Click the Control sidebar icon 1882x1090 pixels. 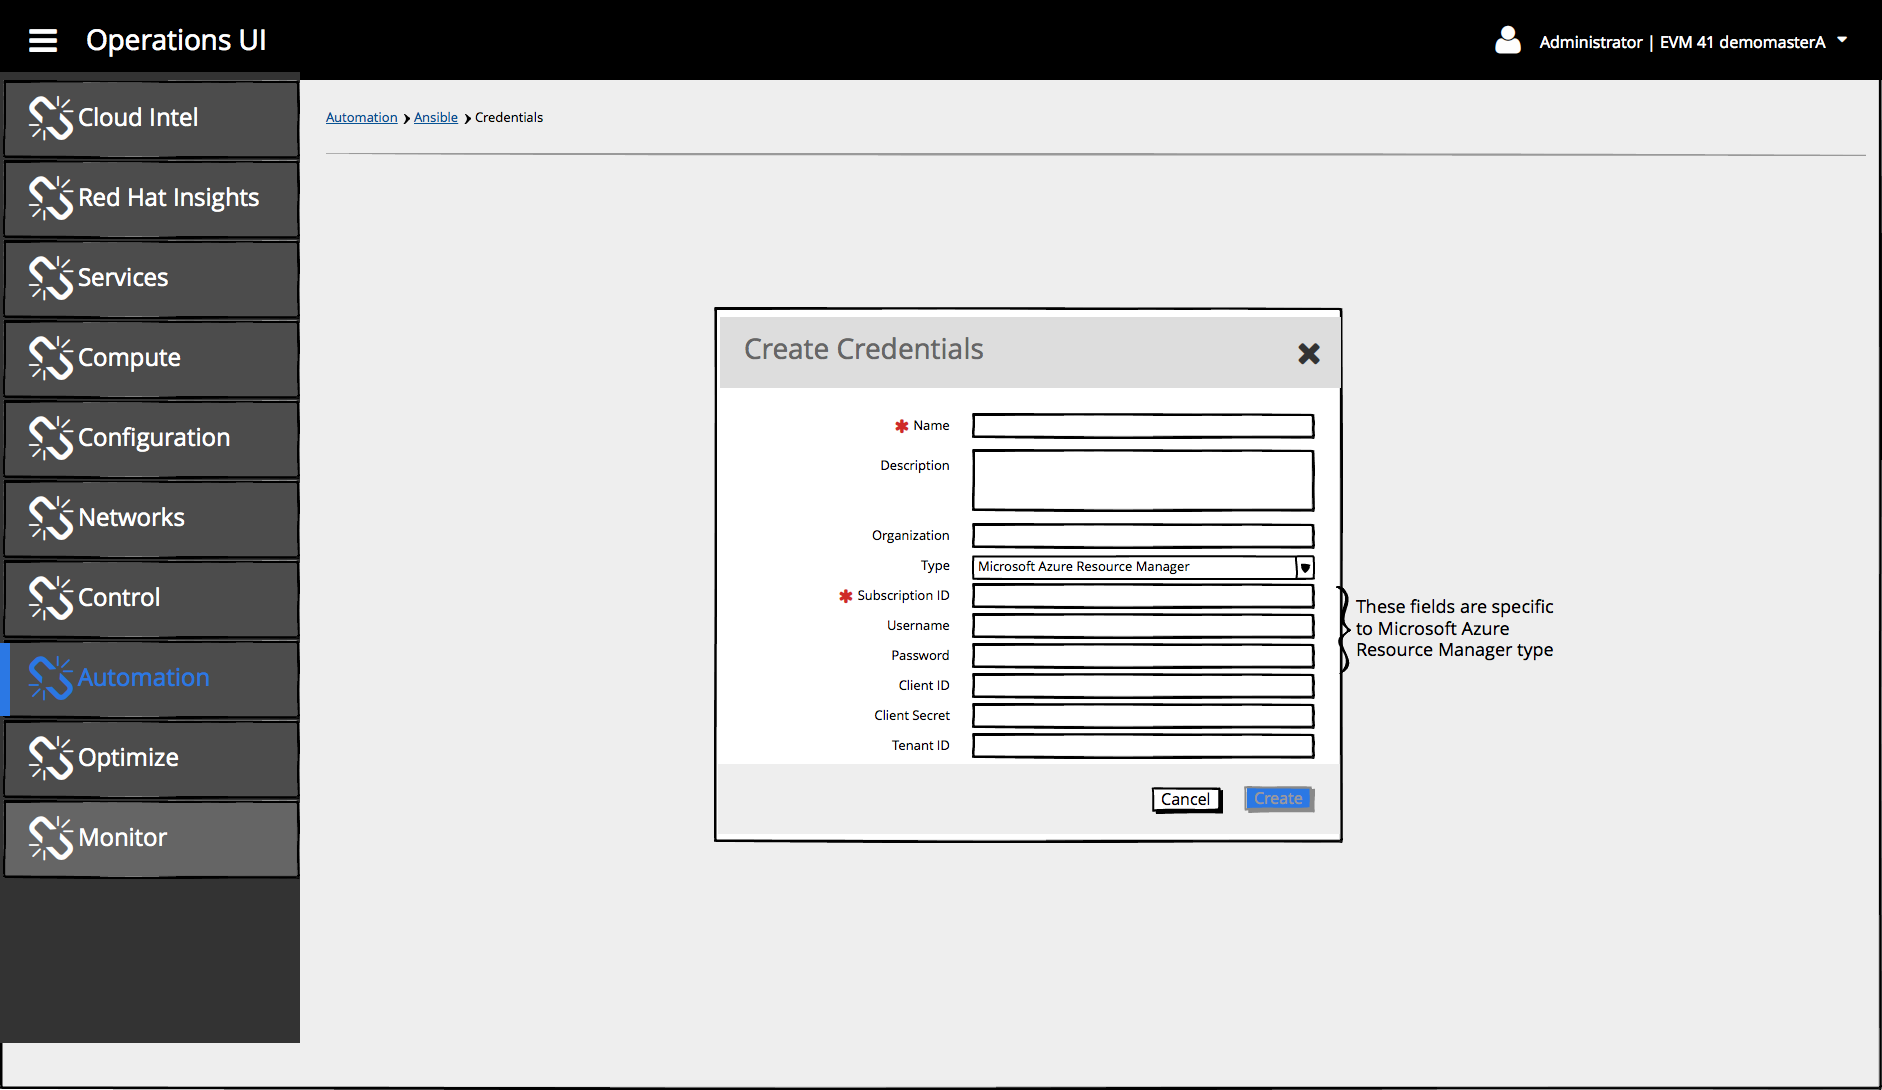click(51, 598)
